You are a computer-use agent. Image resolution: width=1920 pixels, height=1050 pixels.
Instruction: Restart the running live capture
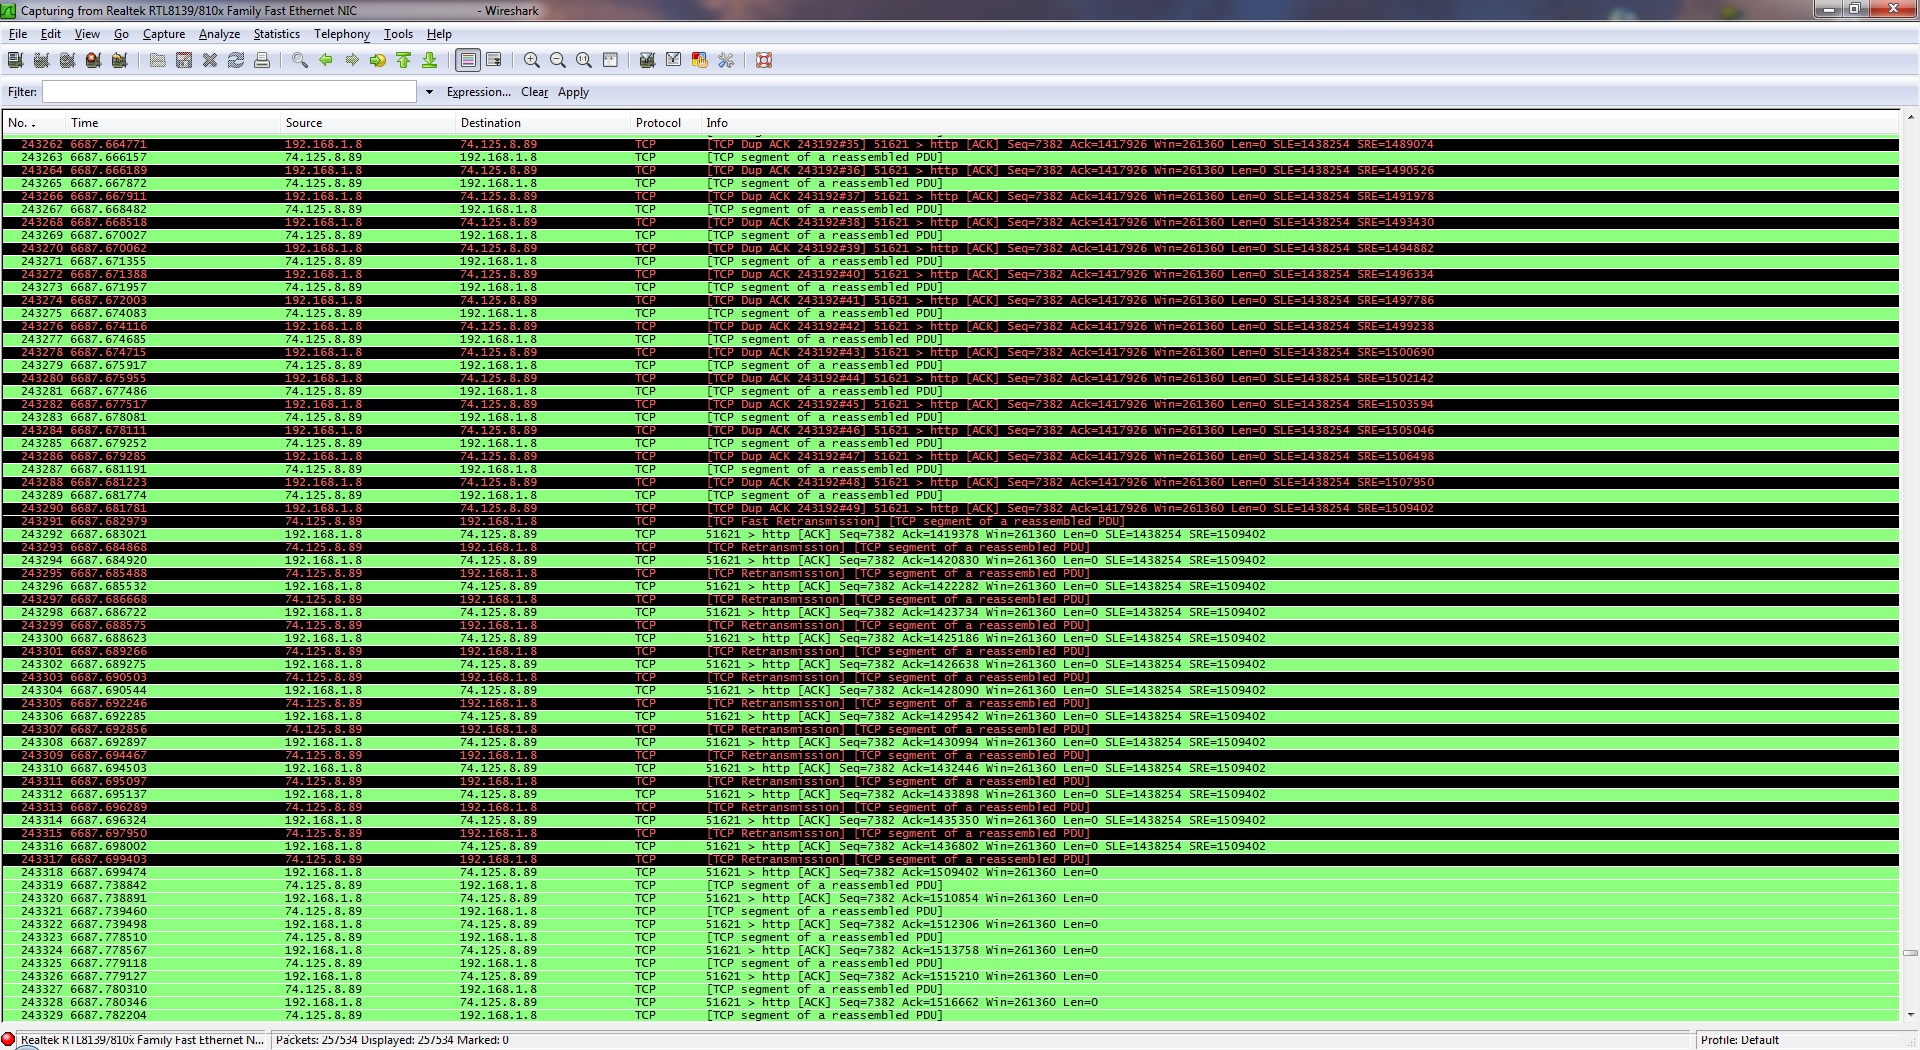coord(119,61)
